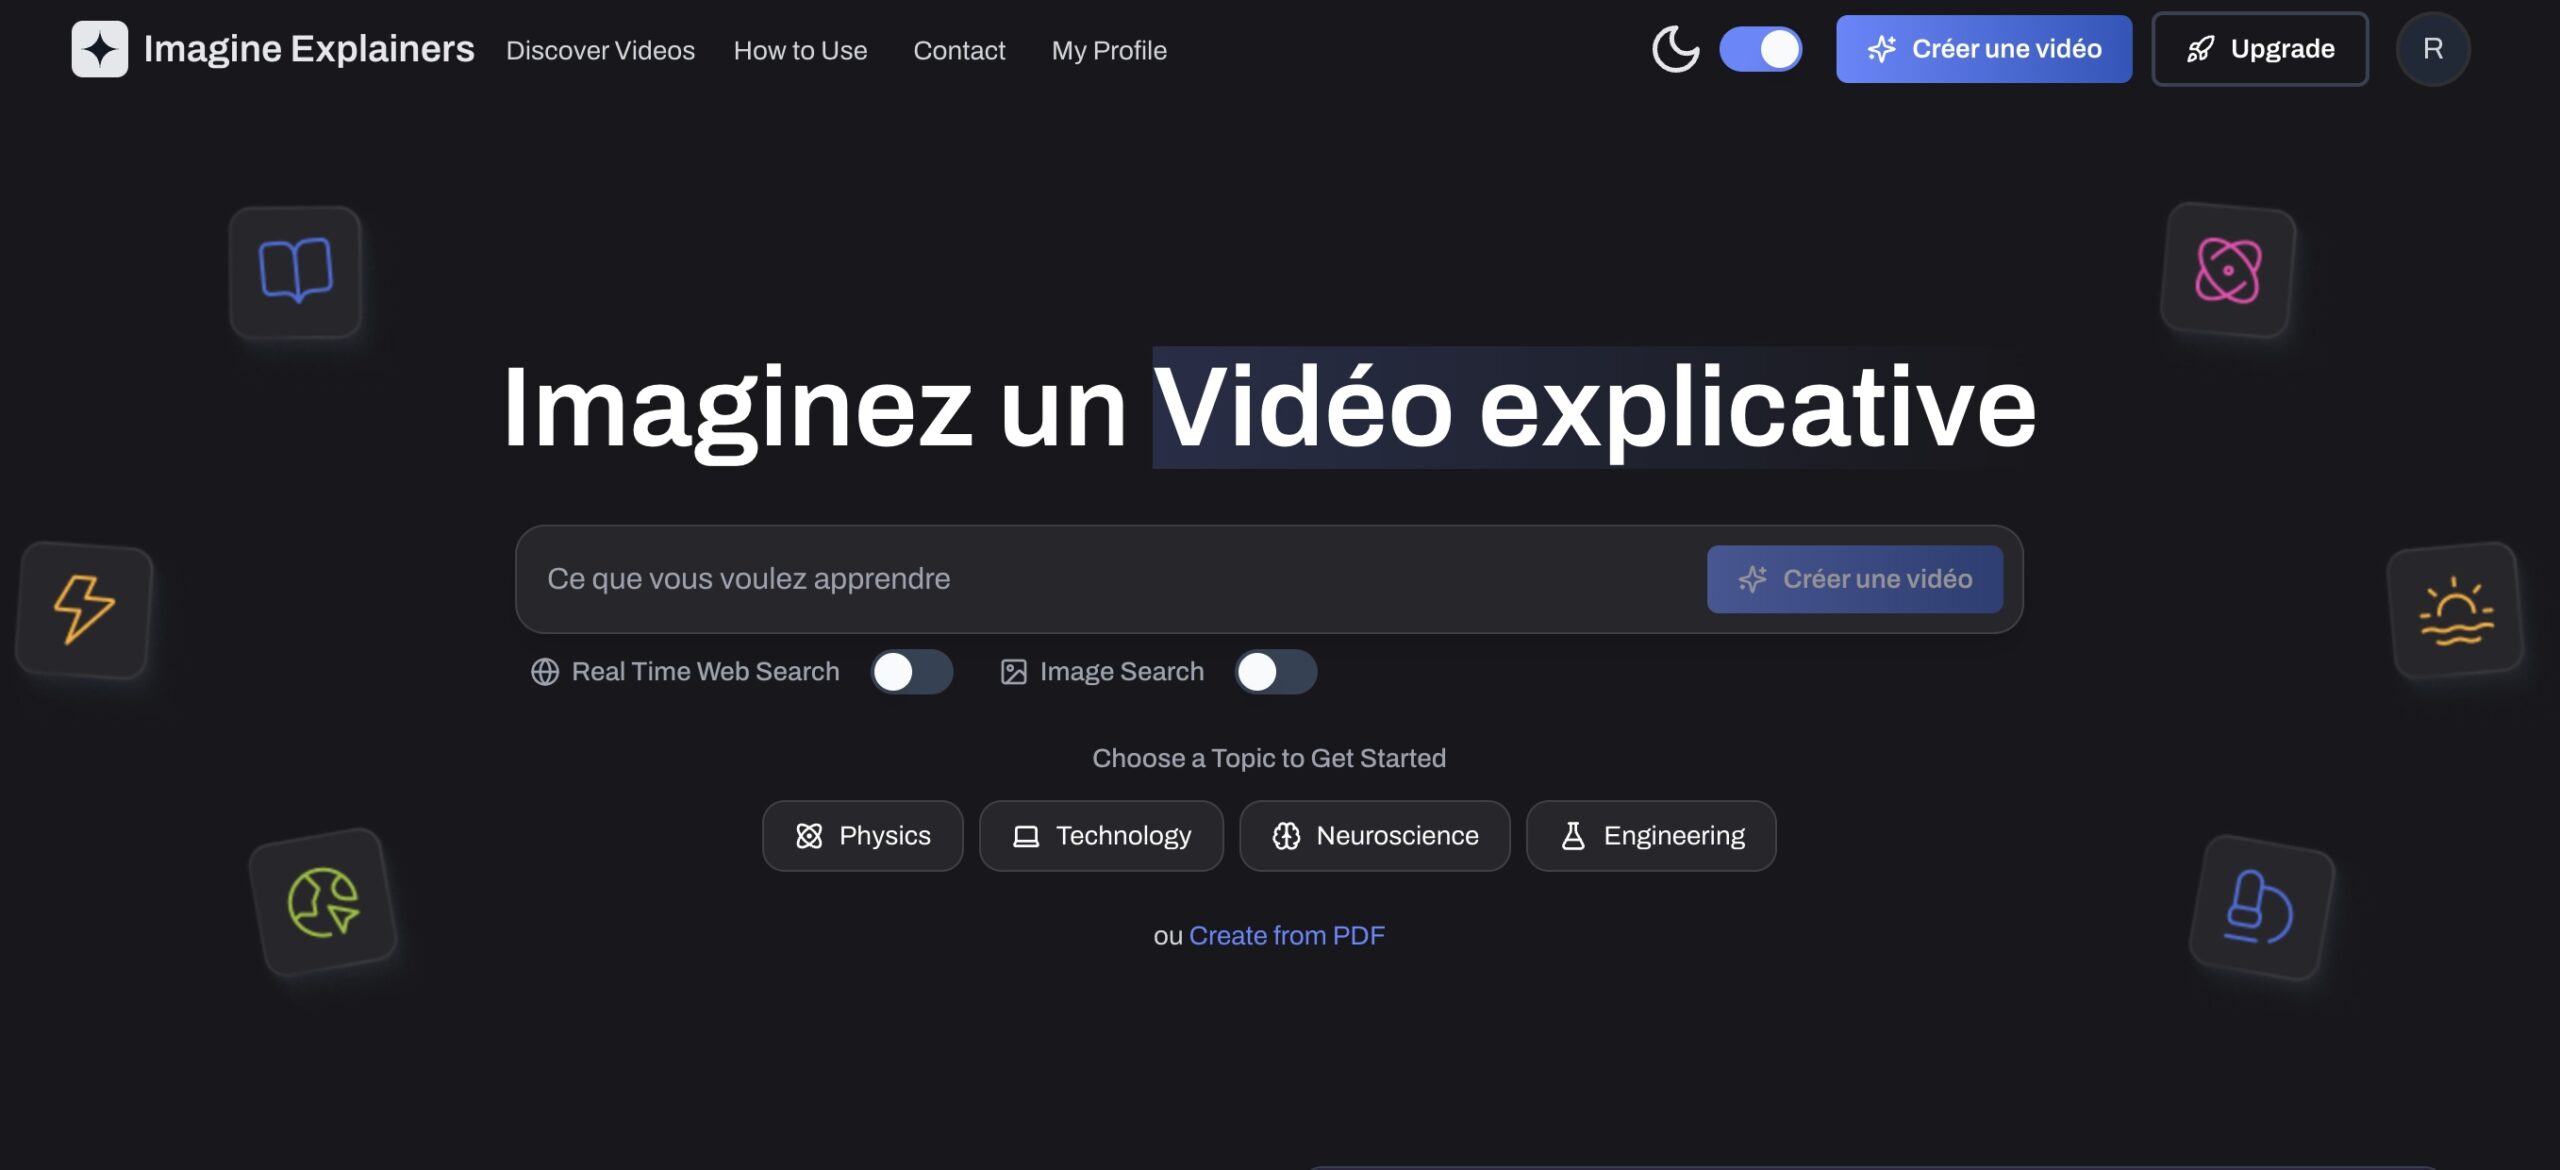The height and width of the screenshot is (1170, 2560).
Task: Click the Image Search label
Action: (x=1121, y=672)
